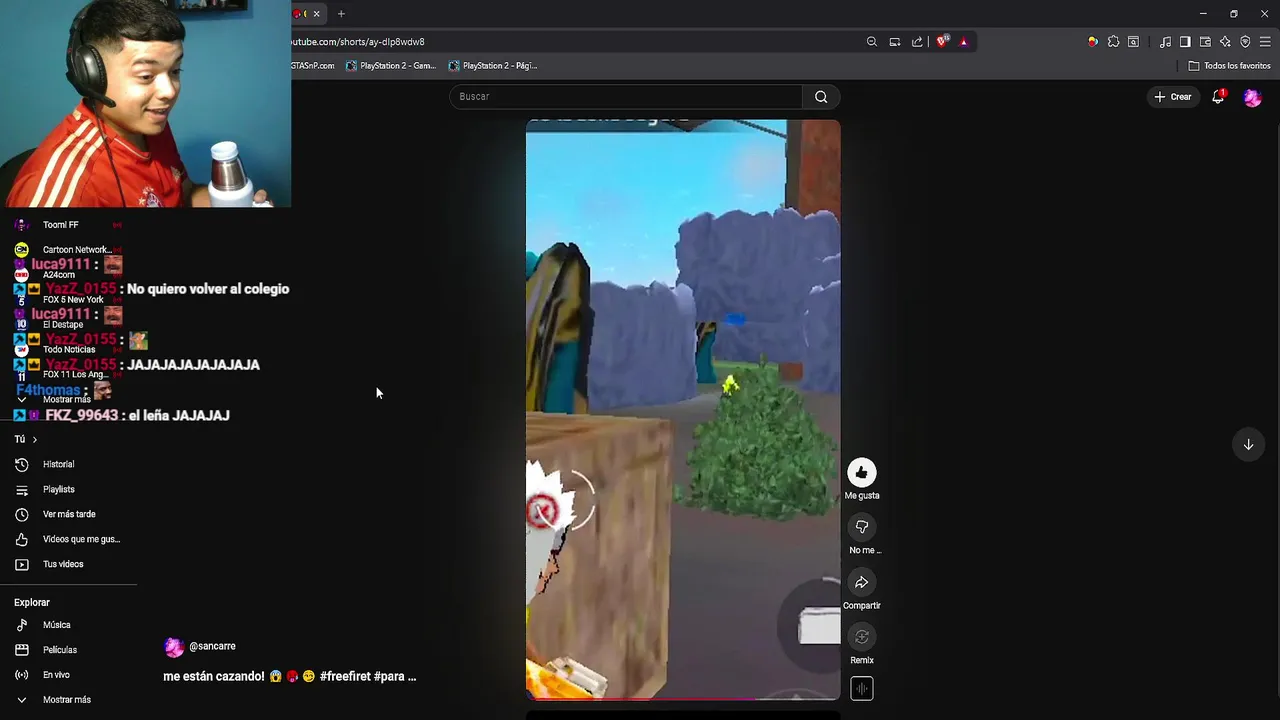1280x720 pixels.
Task: Click the YouTube search magnifier button
Action: tap(821, 97)
